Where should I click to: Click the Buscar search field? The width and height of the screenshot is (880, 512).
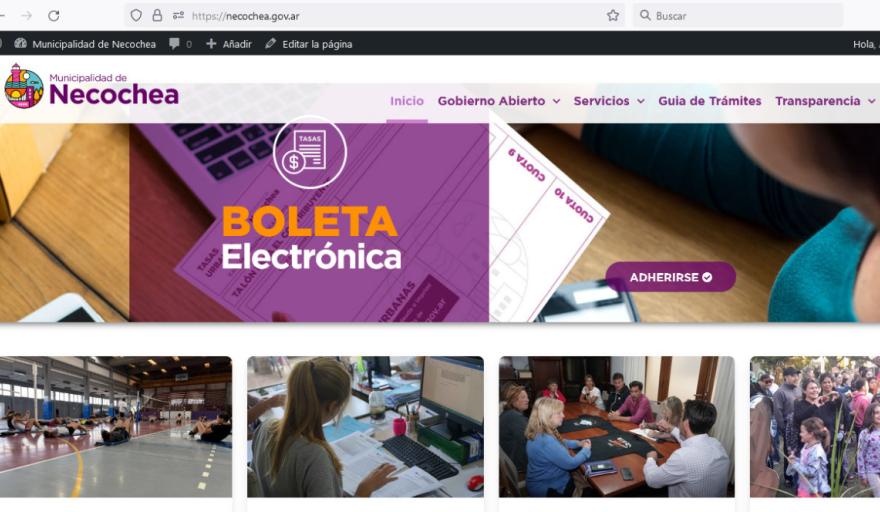point(738,16)
